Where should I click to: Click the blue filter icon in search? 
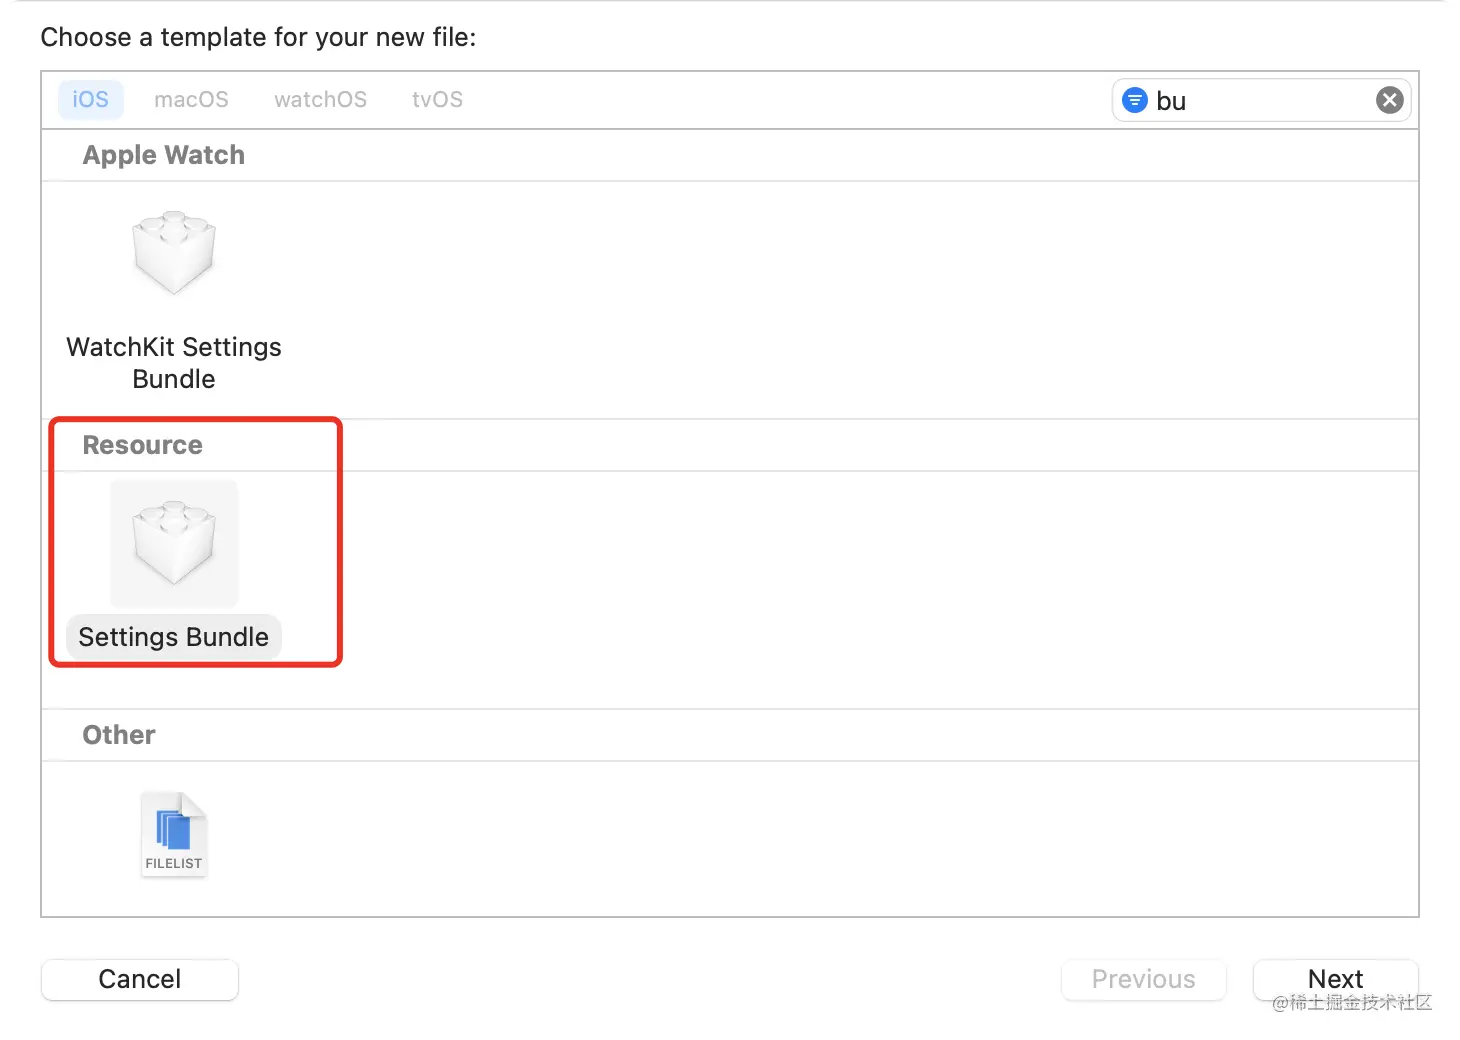tap(1134, 100)
